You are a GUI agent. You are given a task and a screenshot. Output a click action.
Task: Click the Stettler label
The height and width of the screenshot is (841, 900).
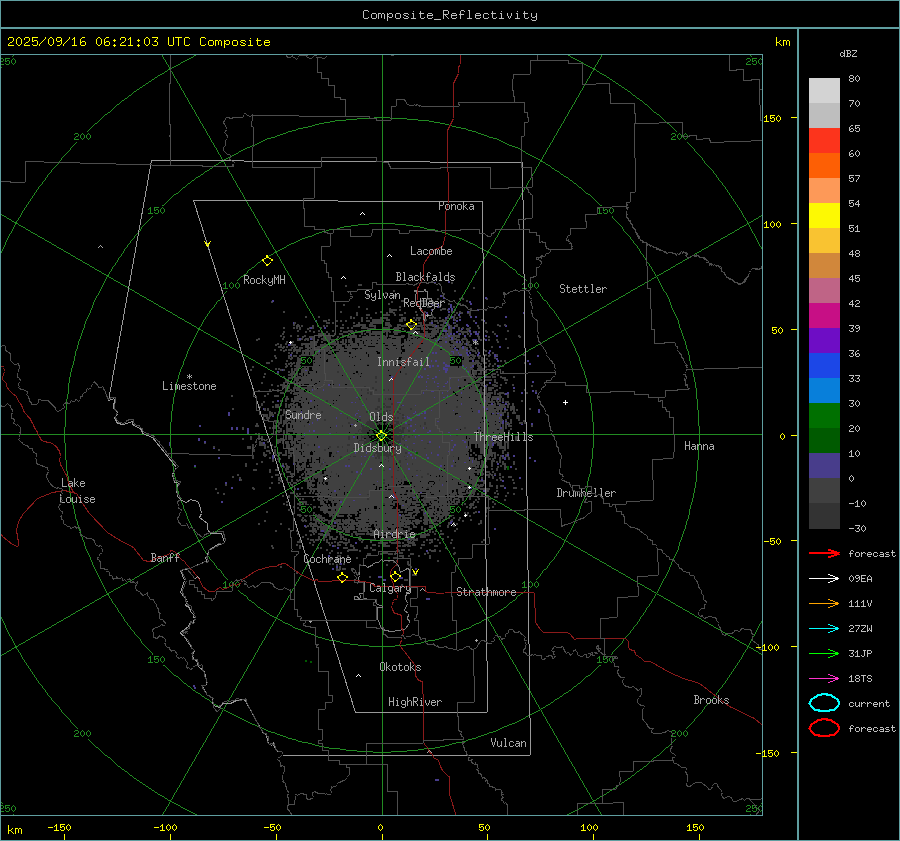pos(583,289)
